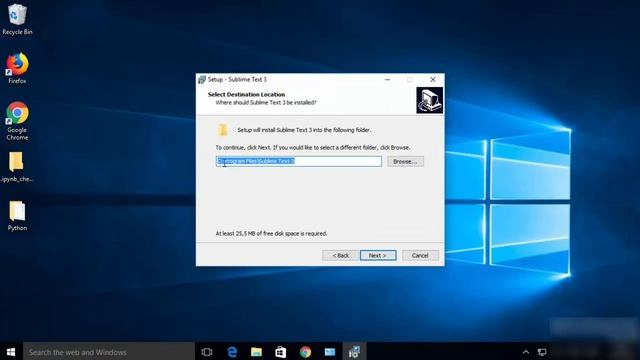Viewport: 640px width, 360px height.
Task: Click the Next > button
Action: (378, 256)
